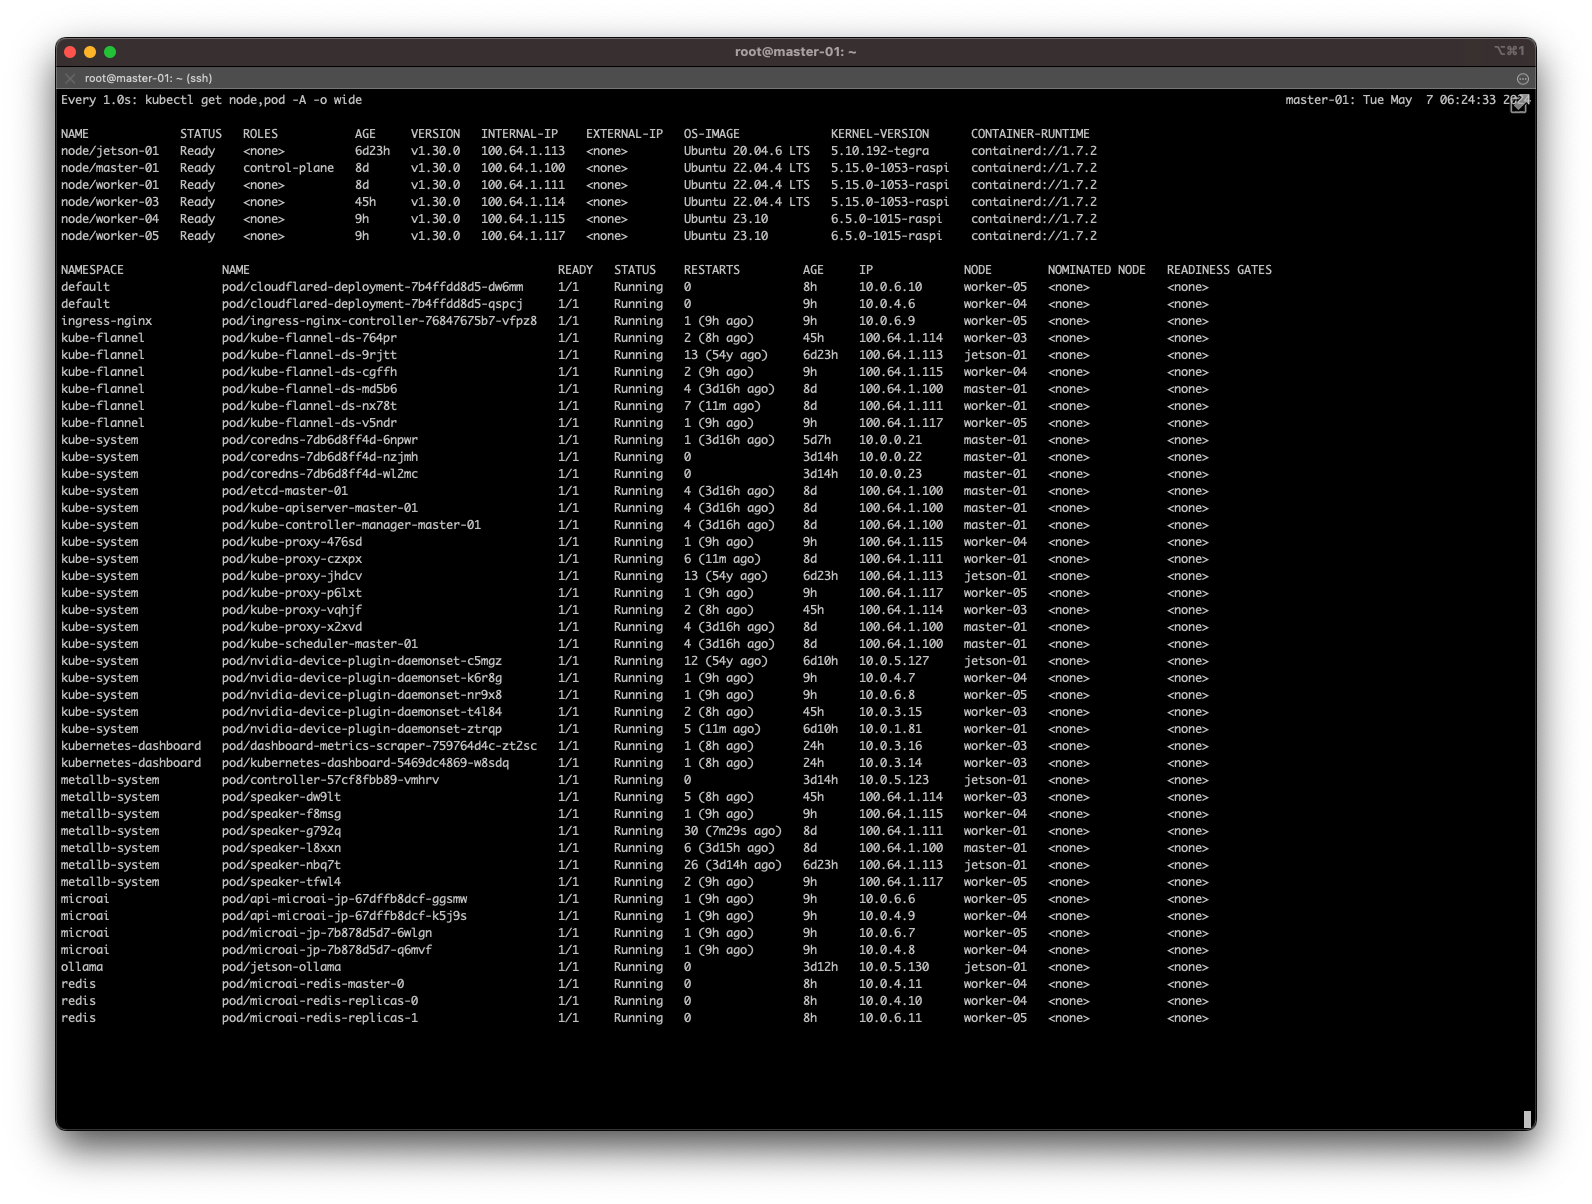Click pod/kubernetes-dashboard-5469dc4869-w8sdq

point(366,763)
